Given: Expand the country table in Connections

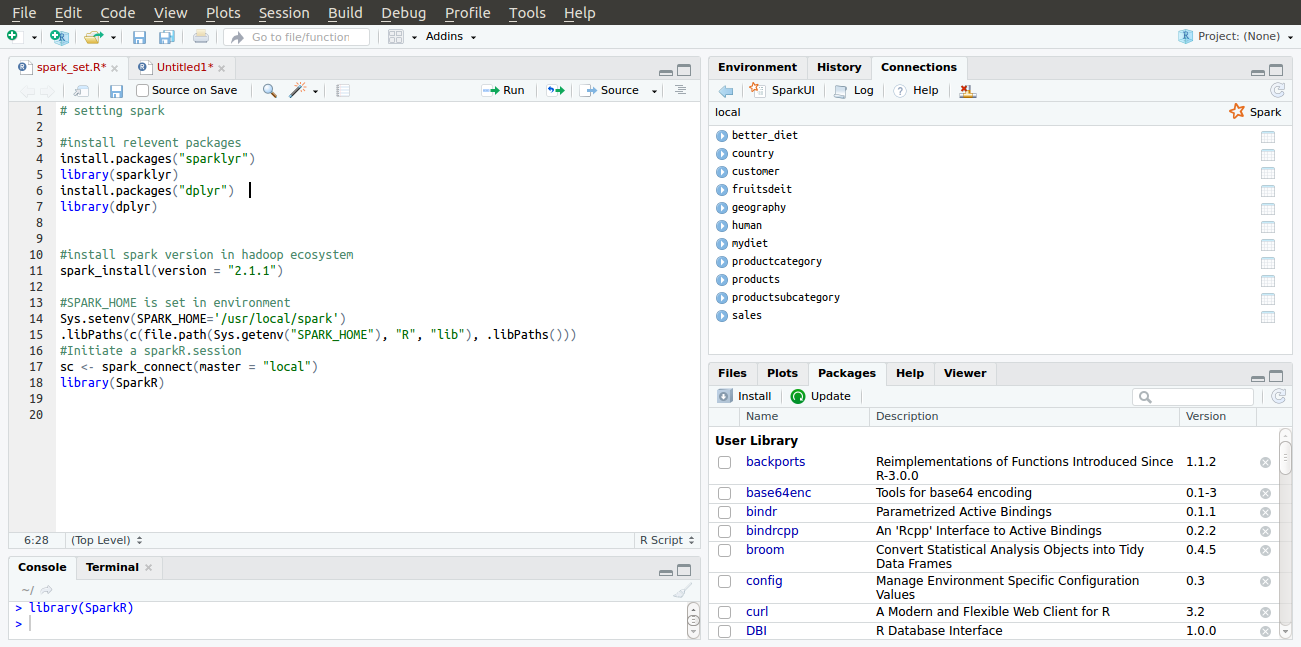Looking at the screenshot, I should point(722,154).
